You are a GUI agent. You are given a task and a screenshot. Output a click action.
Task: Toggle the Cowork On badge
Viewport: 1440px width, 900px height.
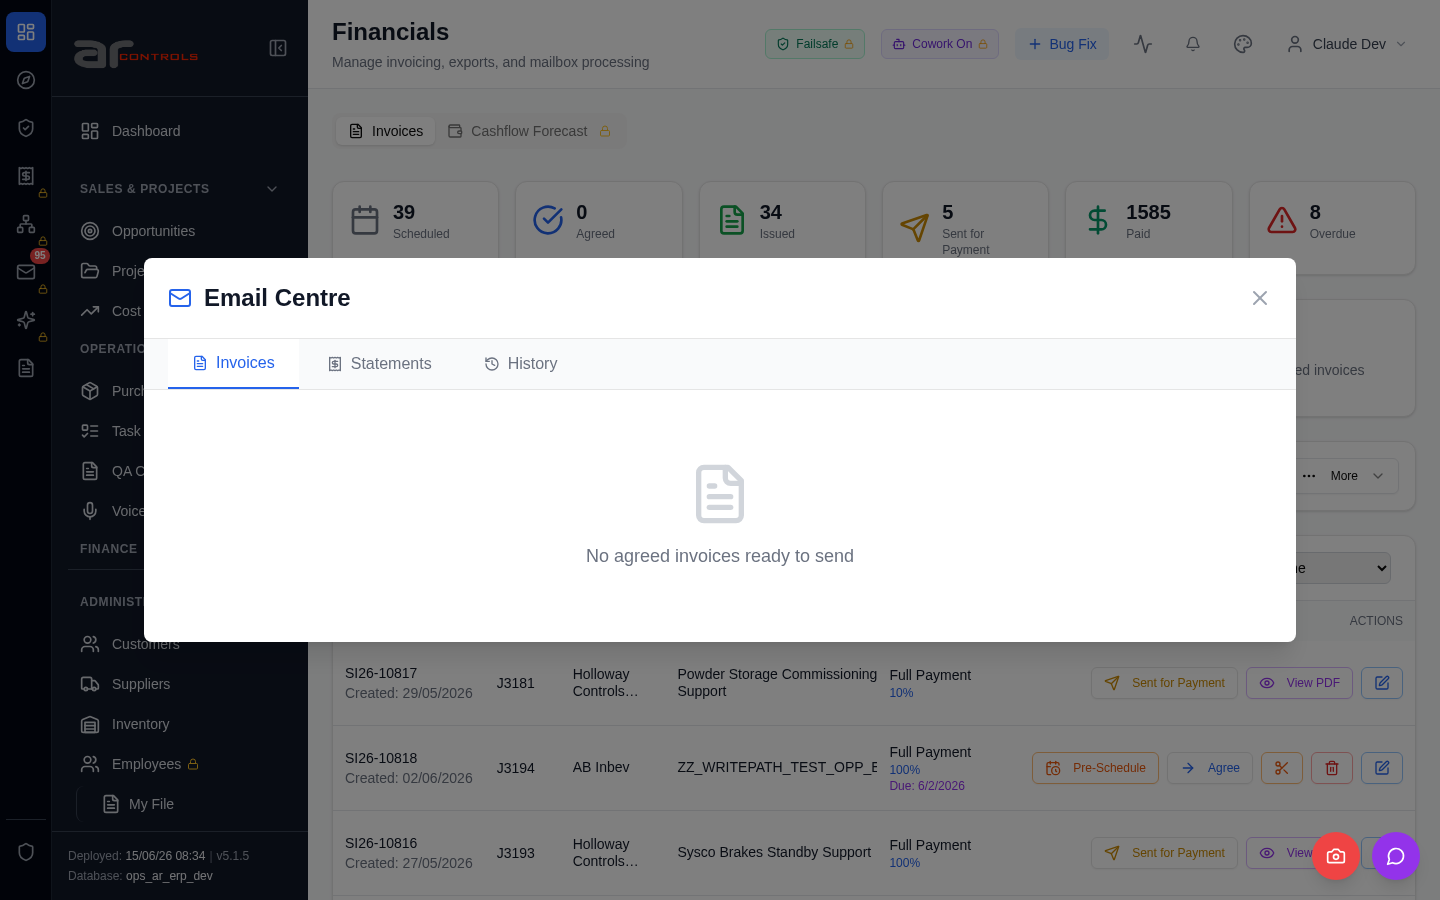pos(940,44)
